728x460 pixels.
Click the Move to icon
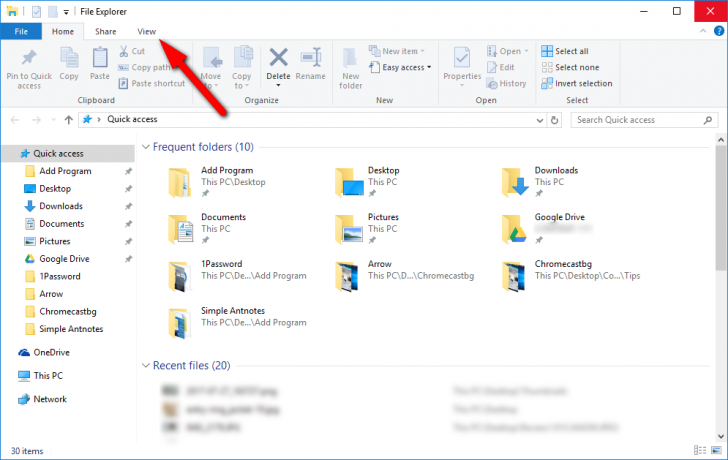(x=211, y=58)
